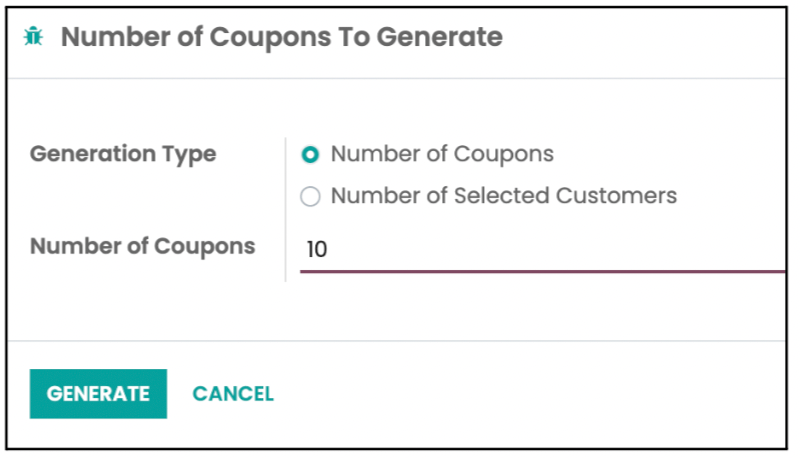Screen dimensions: 800x458
Task: Choose generation by number of coupons
Action: click(310, 155)
